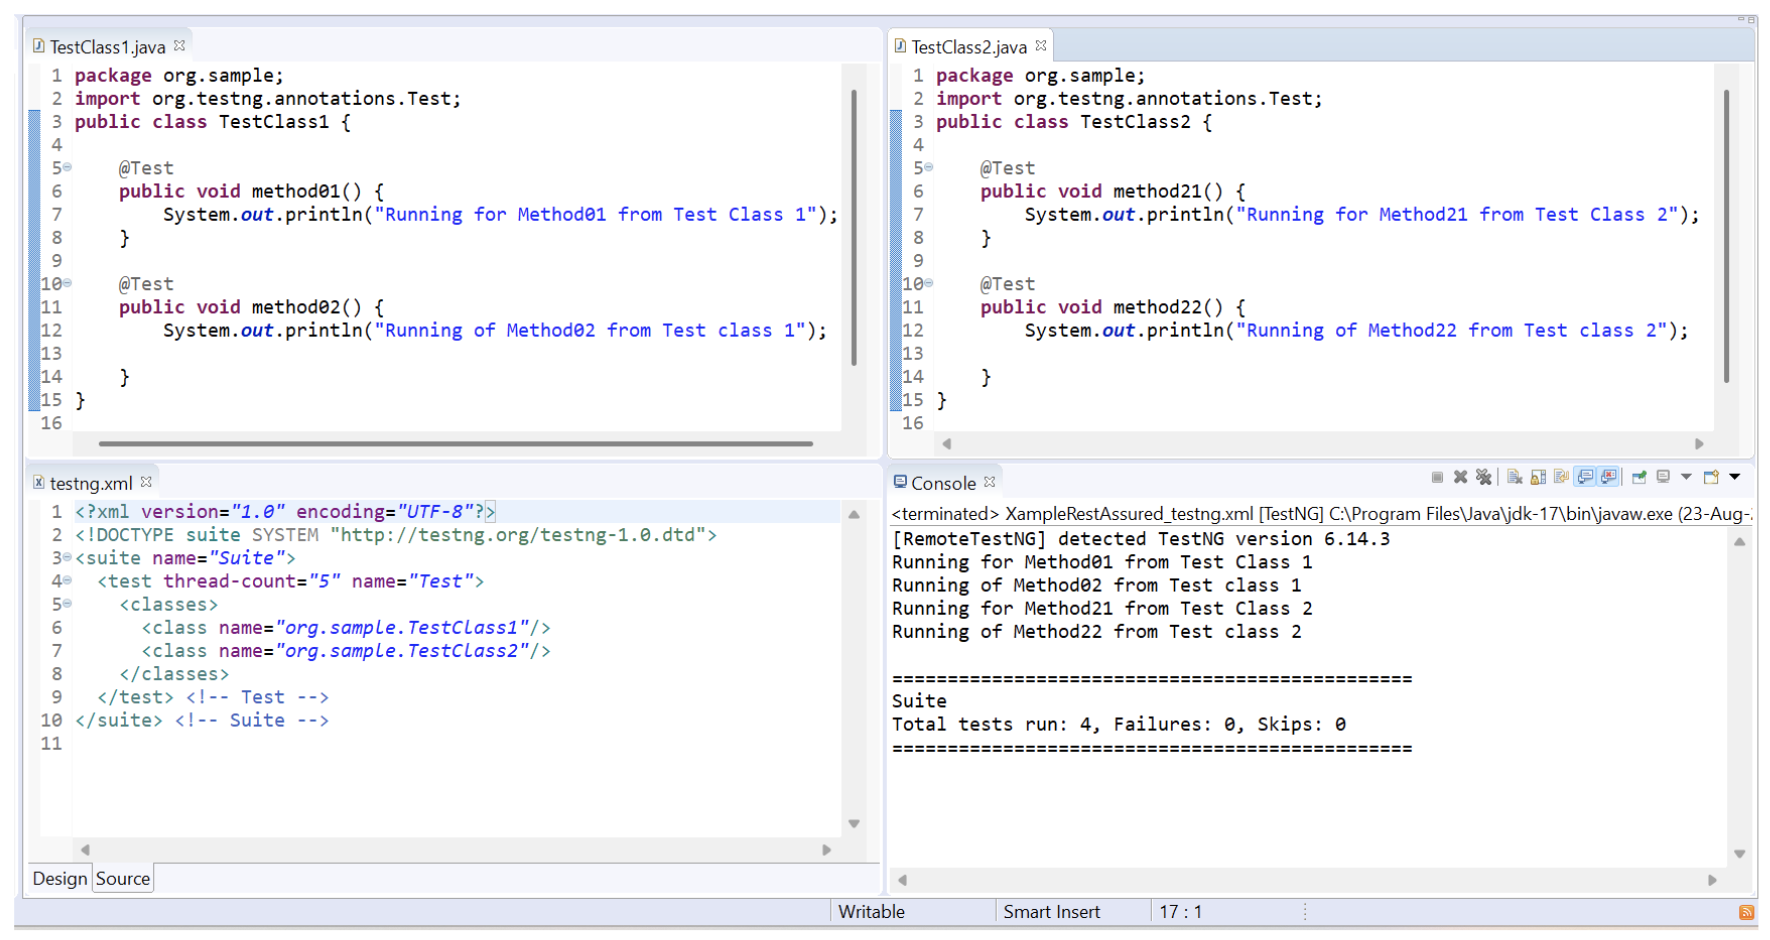Clear the Console output

pos(1514,477)
